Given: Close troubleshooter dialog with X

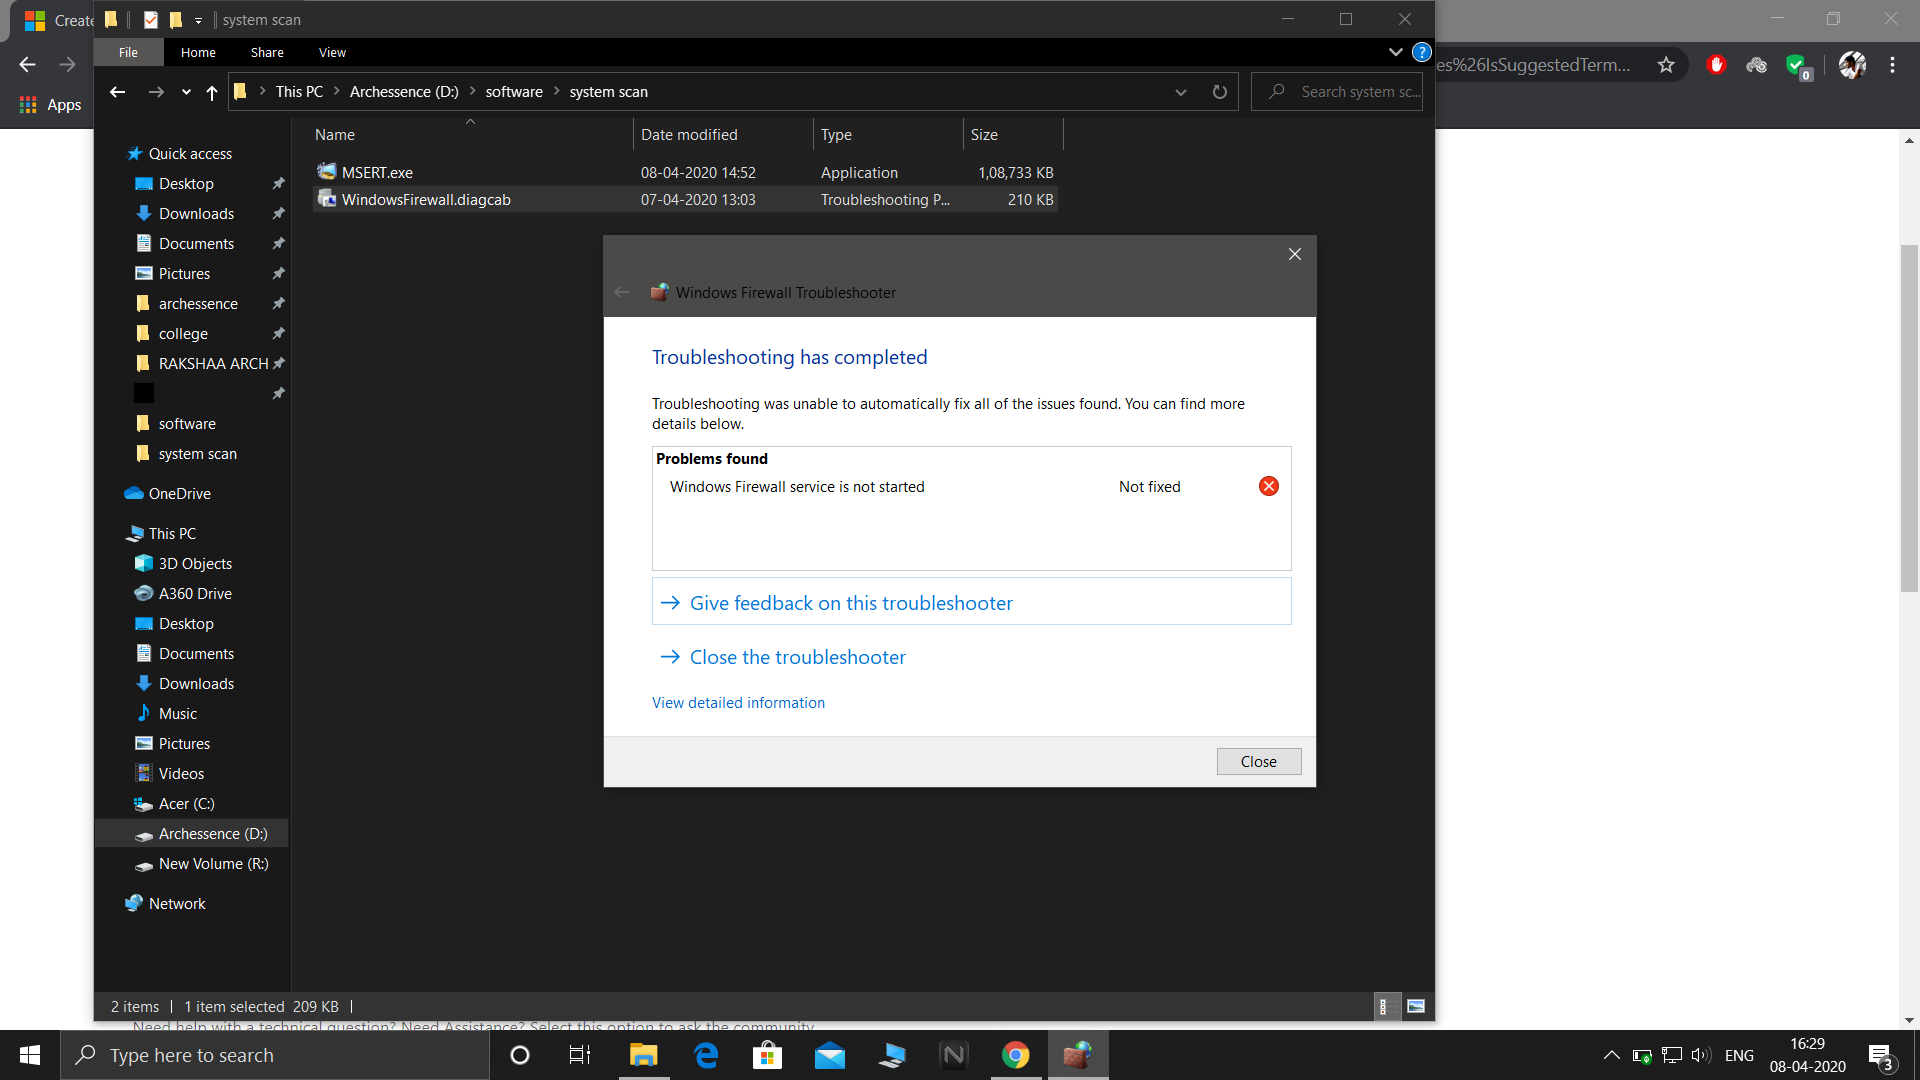Looking at the screenshot, I should 1294,254.
